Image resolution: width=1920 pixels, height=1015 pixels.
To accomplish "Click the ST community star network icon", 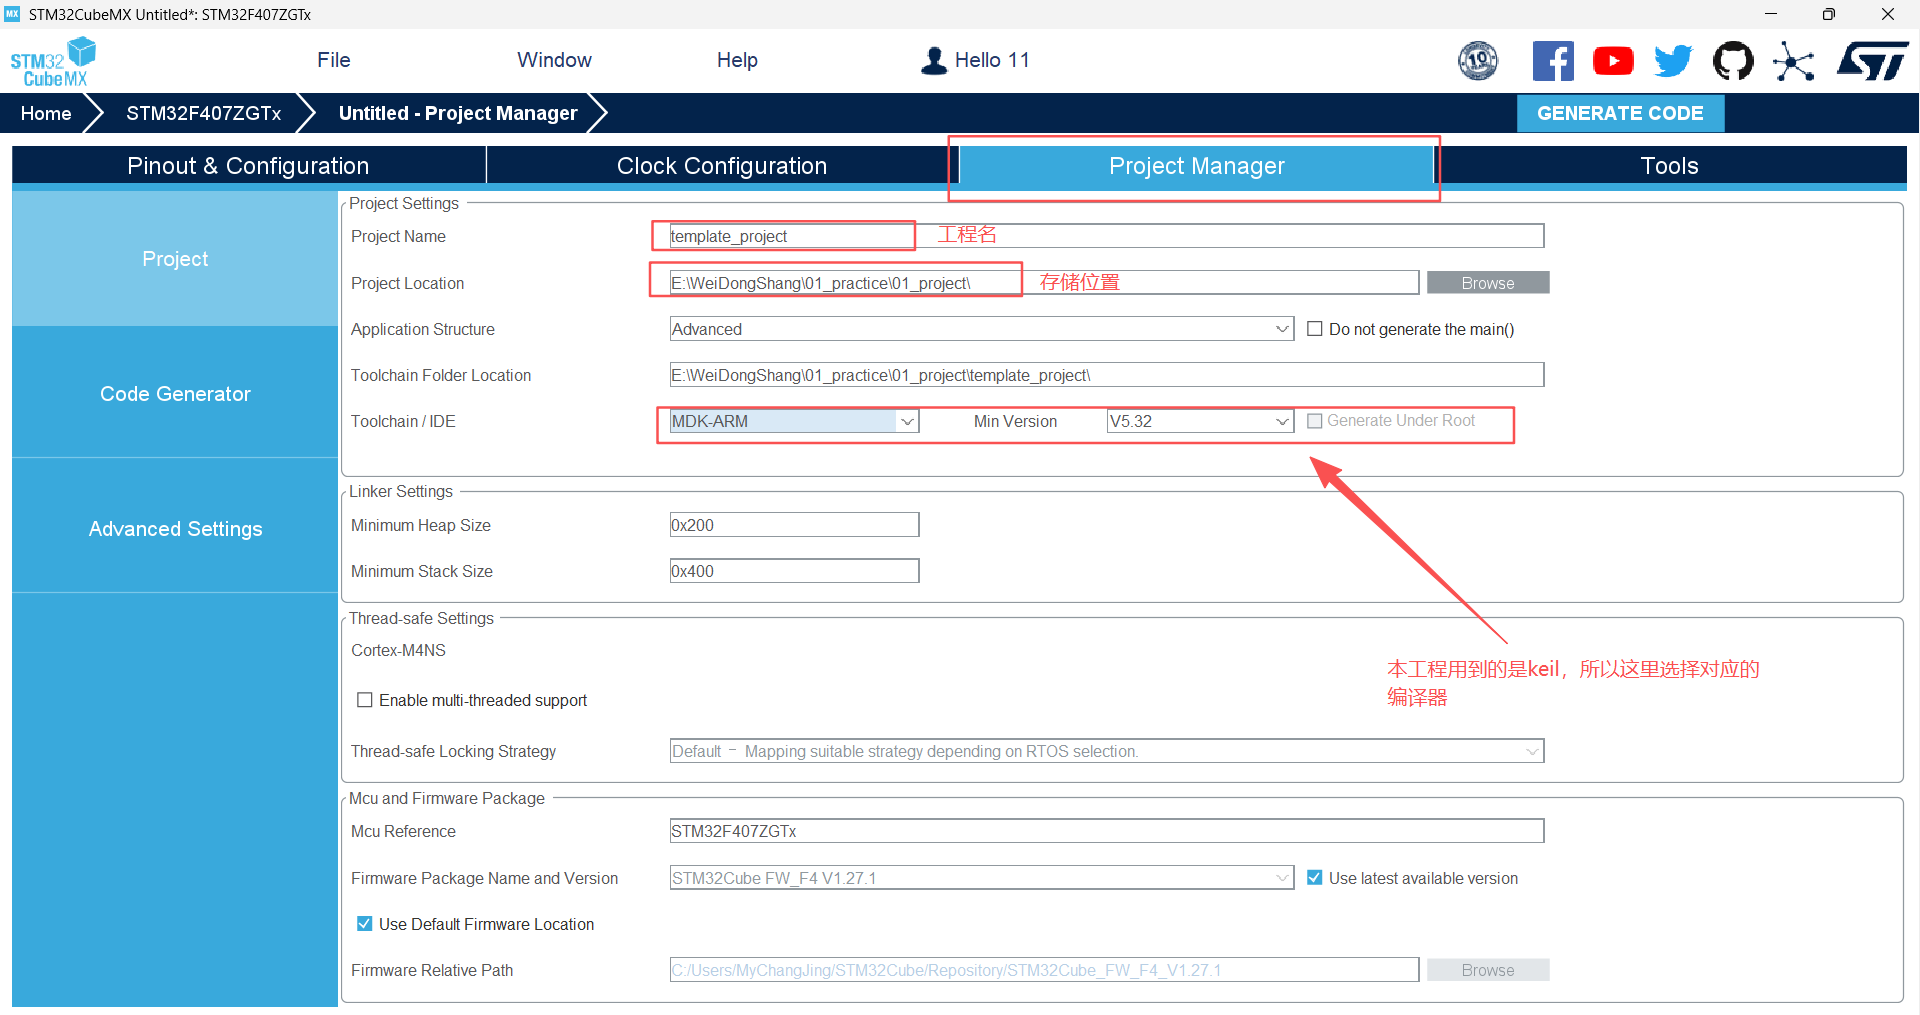I will click(1793, 61).
